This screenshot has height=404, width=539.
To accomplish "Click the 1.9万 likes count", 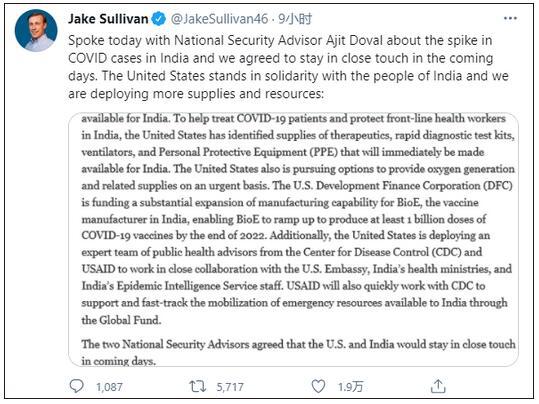I will (x=350, y=387).
